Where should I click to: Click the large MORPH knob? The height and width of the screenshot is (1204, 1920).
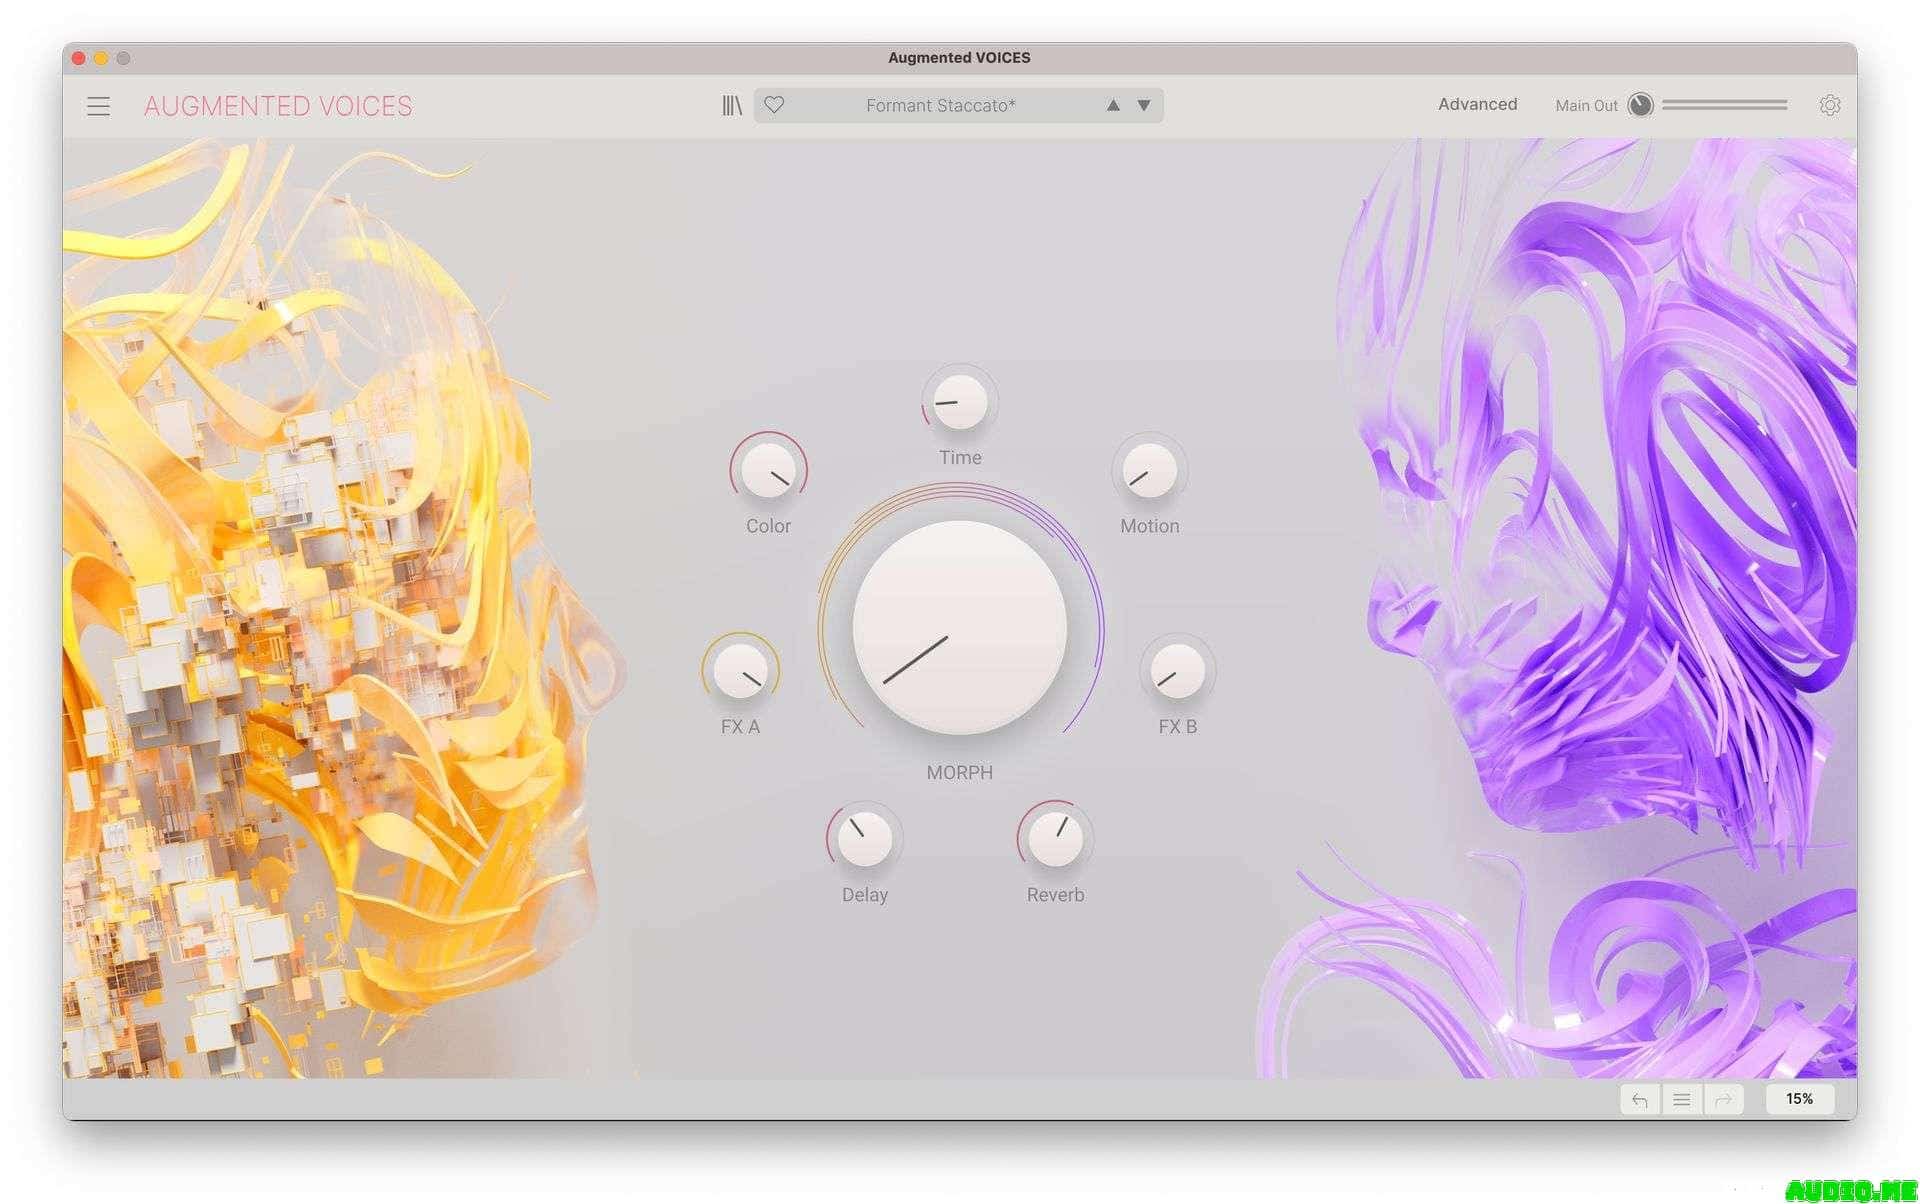pos(960,627)
